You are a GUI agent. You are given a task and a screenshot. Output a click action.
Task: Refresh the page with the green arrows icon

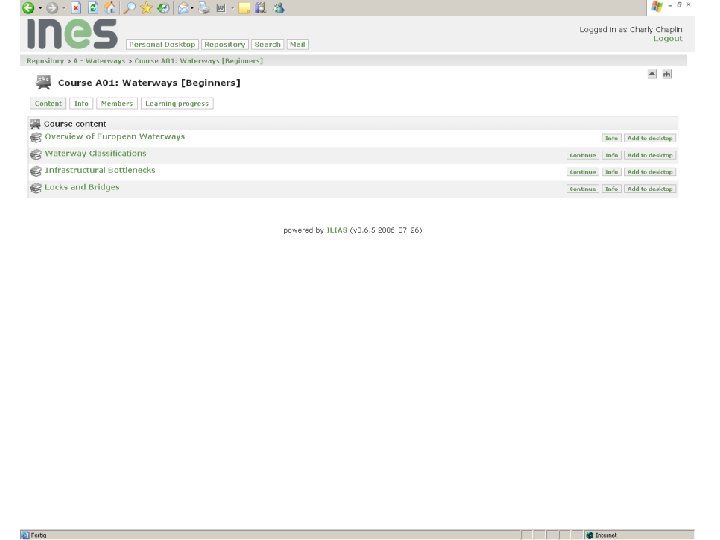93,8
